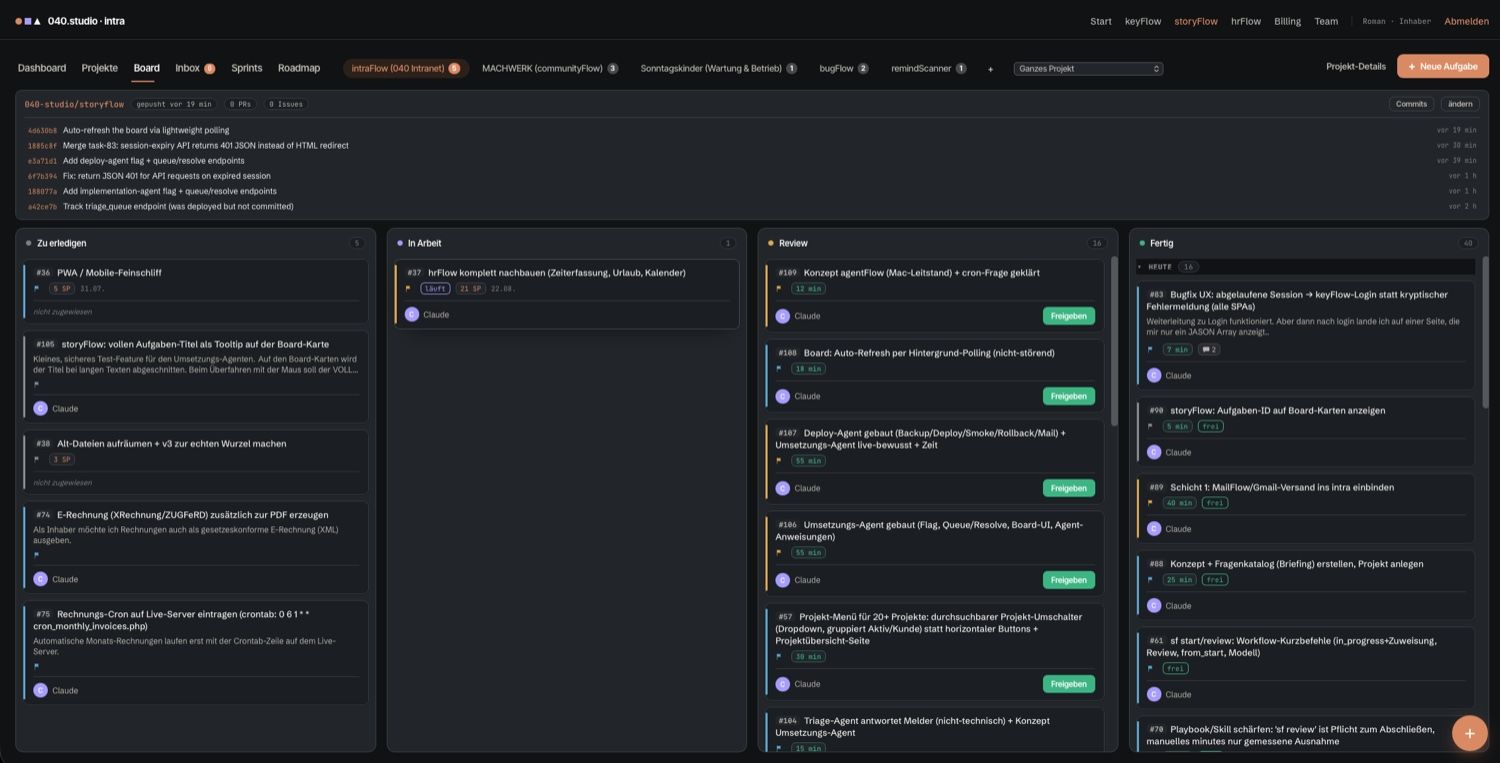The image size is (1500, 763).
Task: Click the 'läuft' status badge on card #37
Action: point(435,289)
